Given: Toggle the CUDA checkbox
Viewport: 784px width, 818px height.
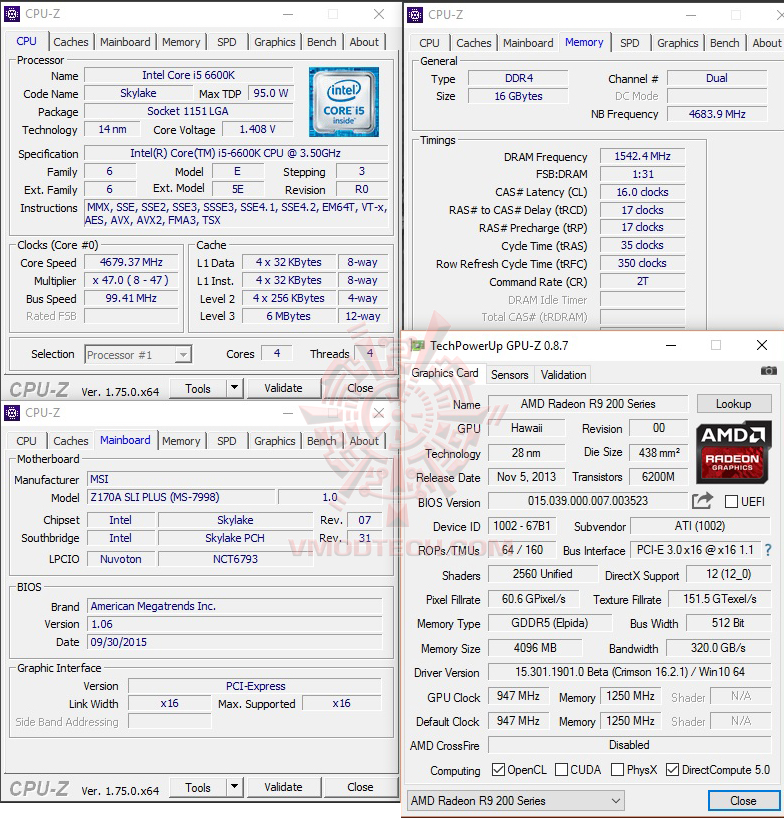Looking at the screenshot, I should pos(562,769).
